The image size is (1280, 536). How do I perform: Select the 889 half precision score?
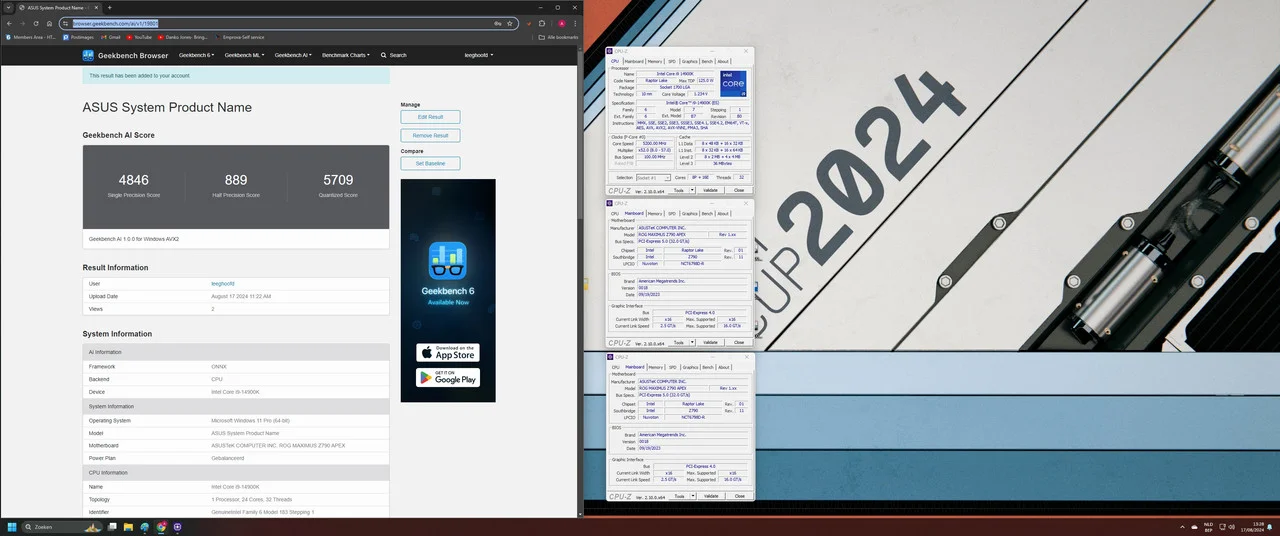click(x=236, y=180)
